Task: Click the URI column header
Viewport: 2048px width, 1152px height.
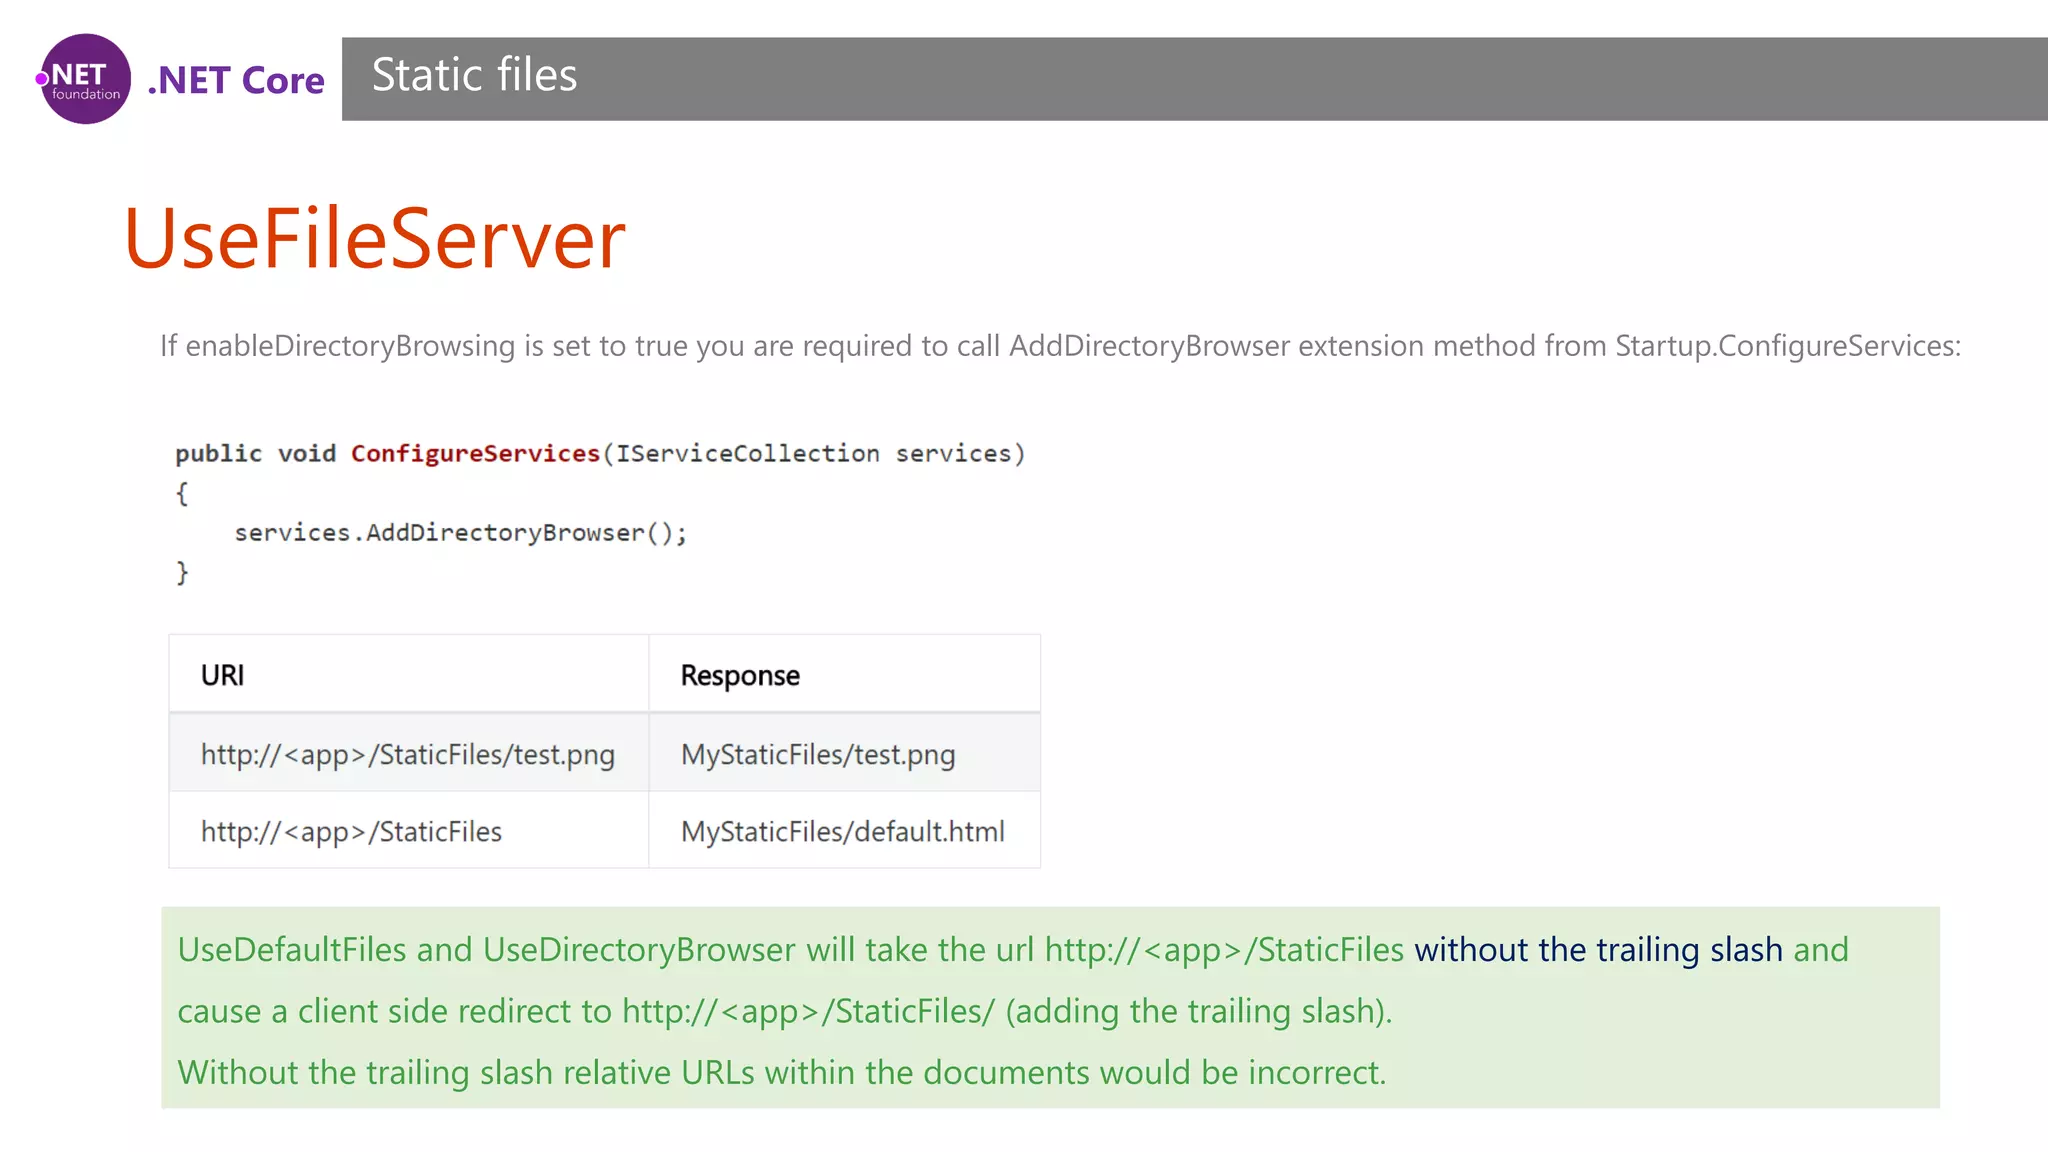Action: click(222, 676)
